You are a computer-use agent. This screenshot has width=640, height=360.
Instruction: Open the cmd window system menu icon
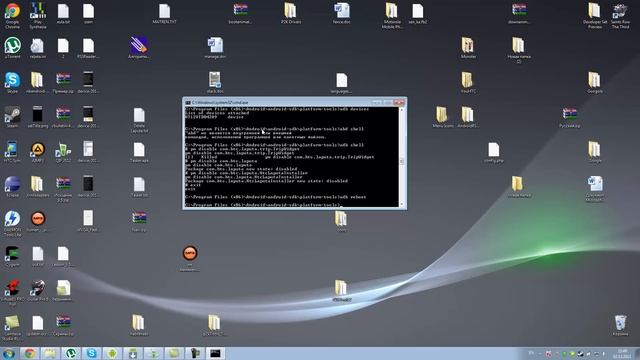point(188,102)
